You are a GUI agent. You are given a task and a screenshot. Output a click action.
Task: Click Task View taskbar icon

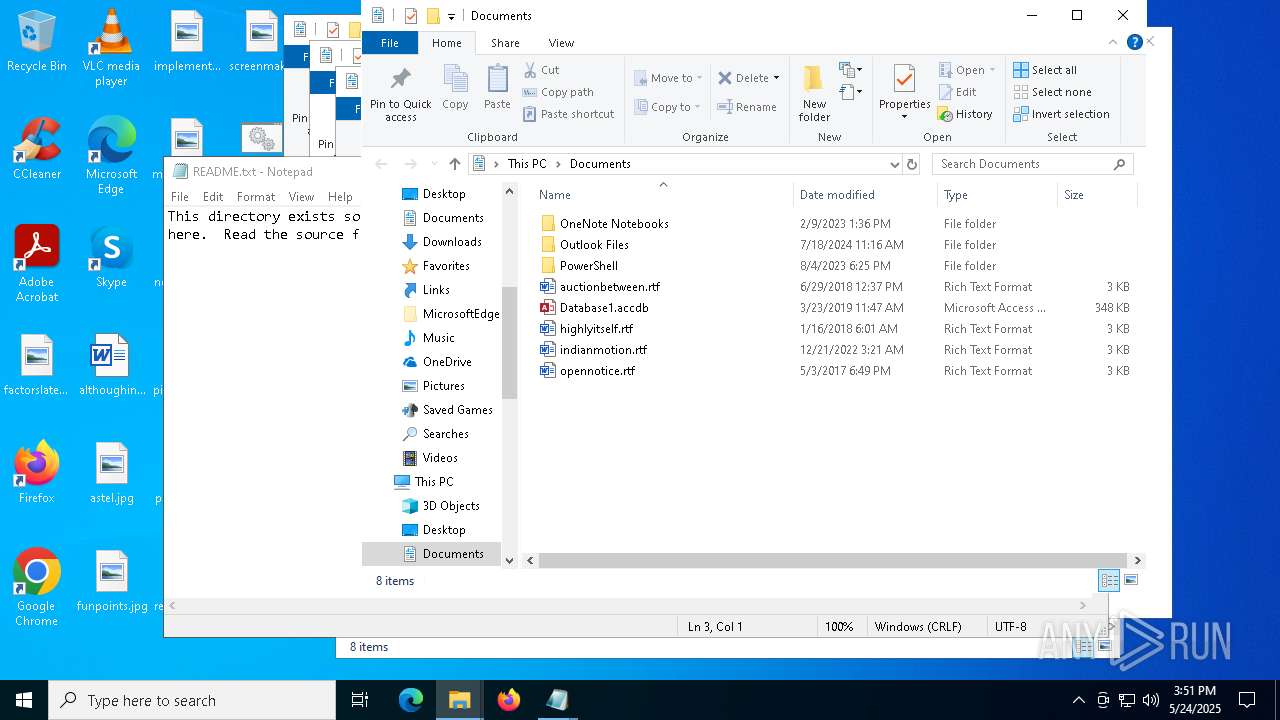[360, 700]
